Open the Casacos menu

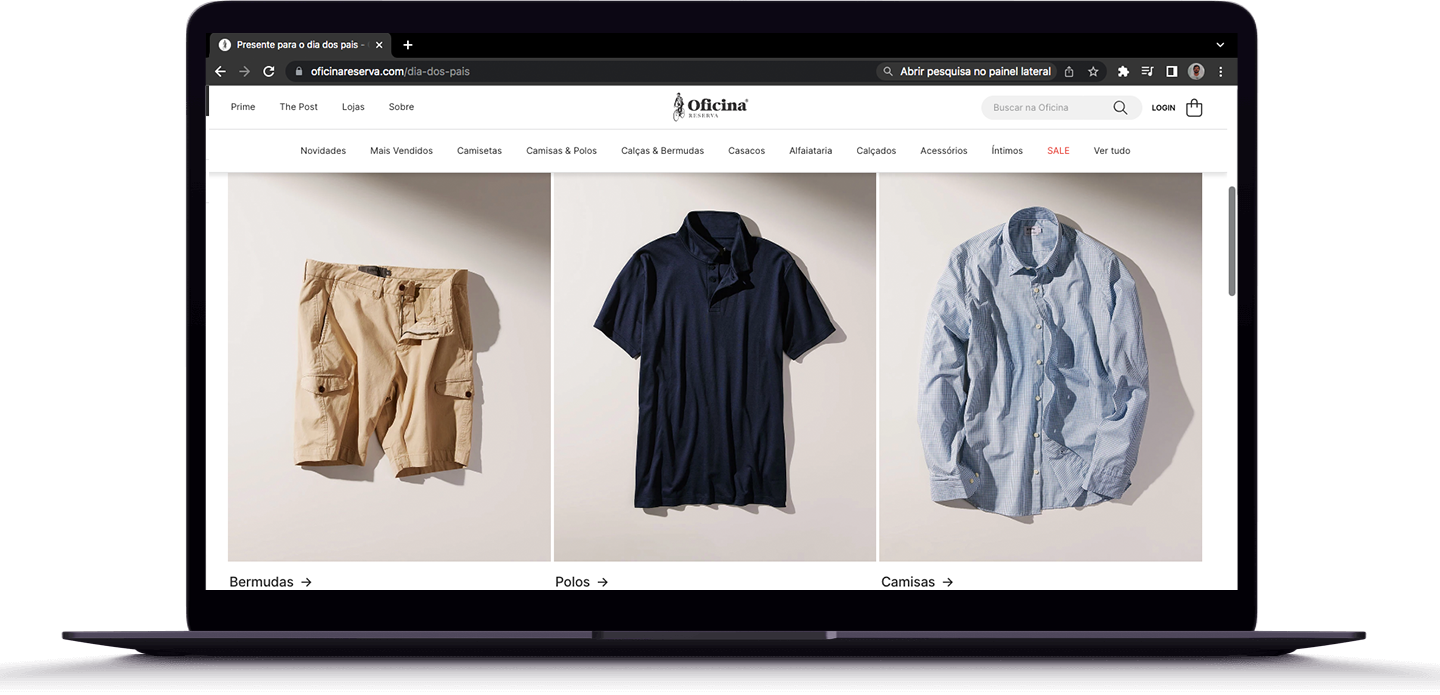[746, 151]
